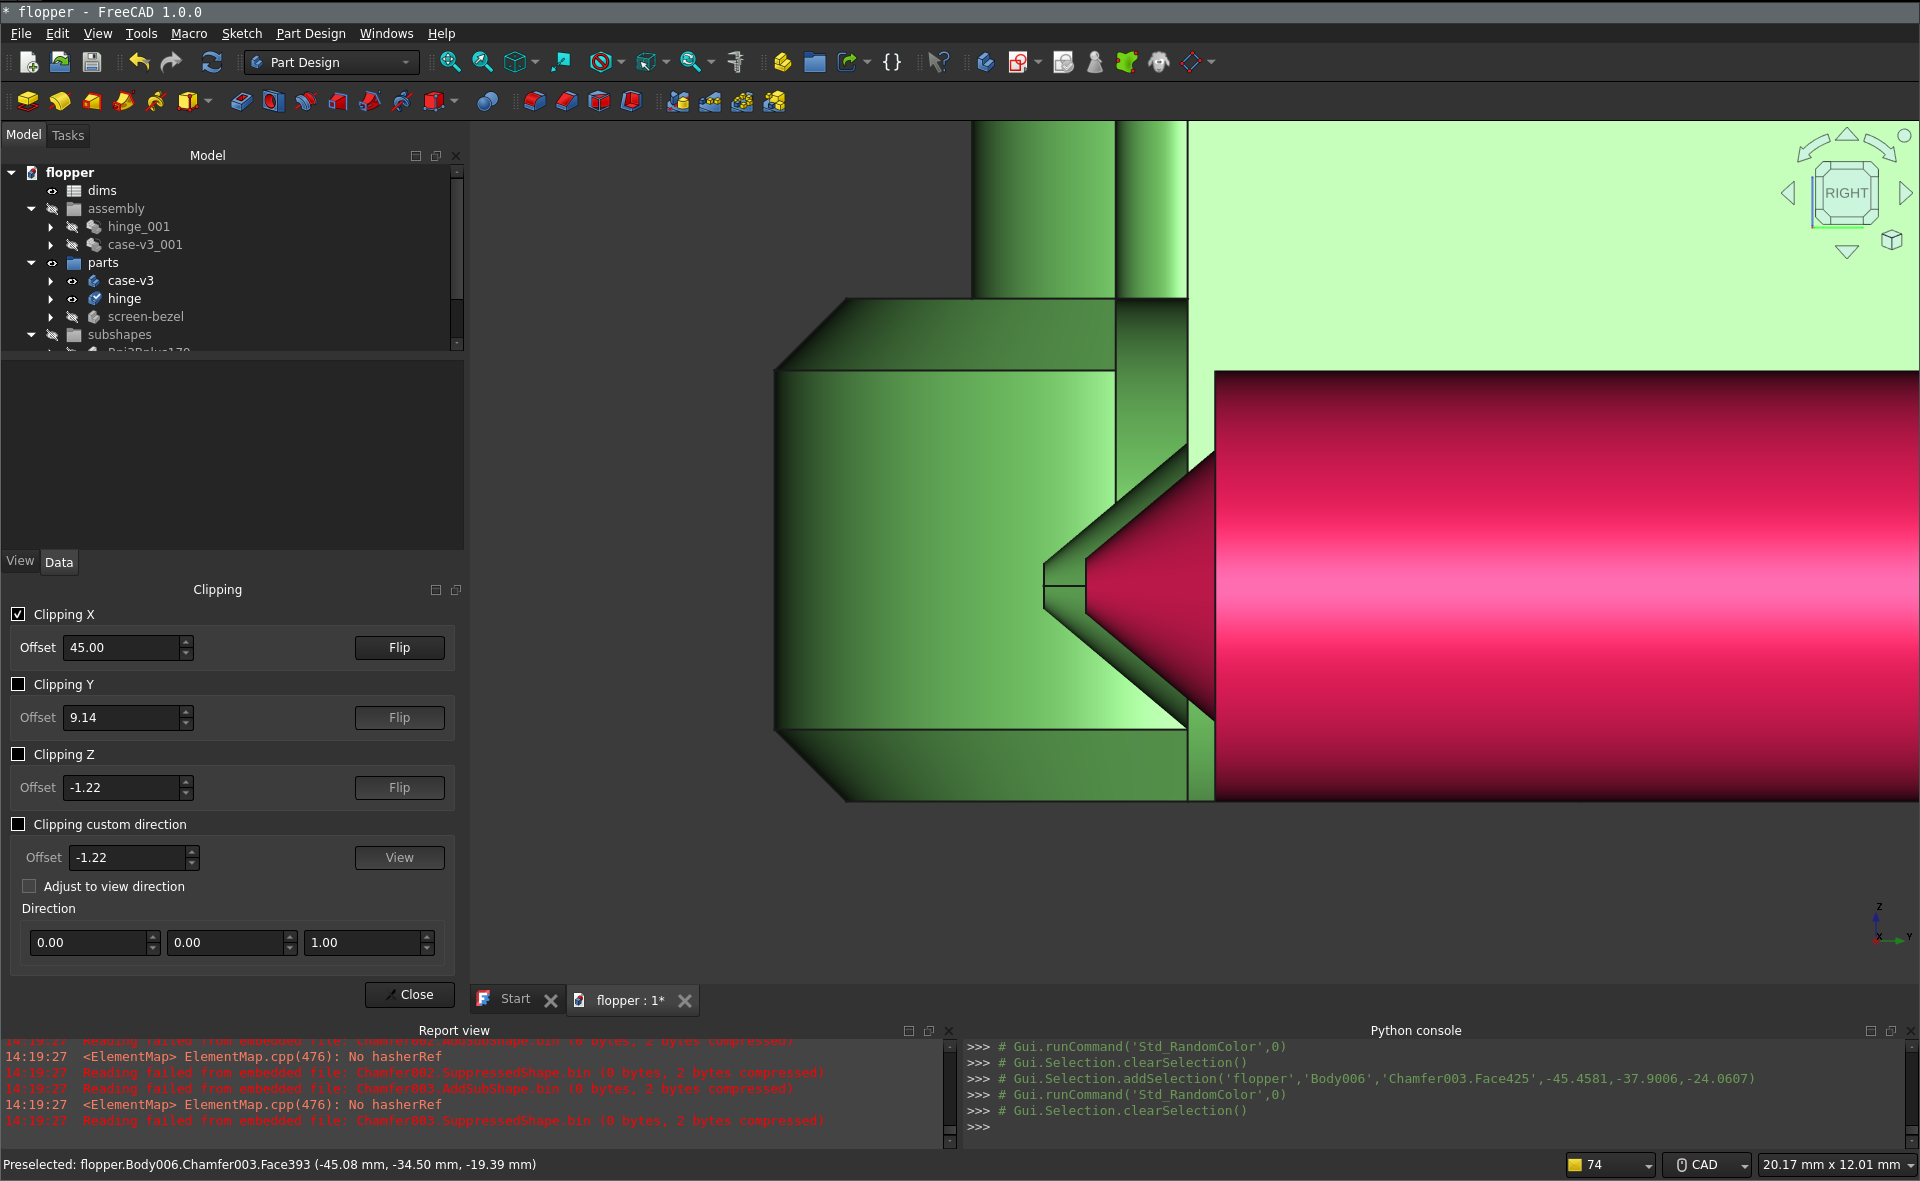This screenshot has width=1920, height=1181.
Task: Click the View button for custom direction
Action: (399, 858)
